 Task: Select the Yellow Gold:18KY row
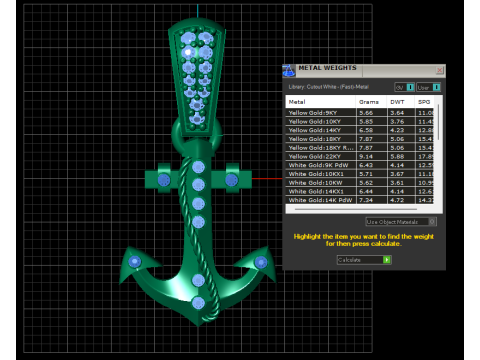(360, 139)
